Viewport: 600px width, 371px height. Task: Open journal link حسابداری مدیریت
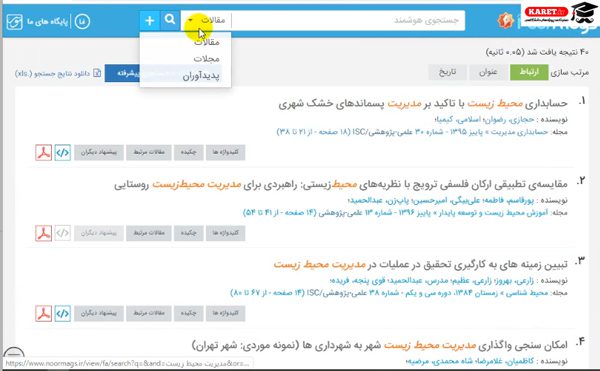[520, 132]
